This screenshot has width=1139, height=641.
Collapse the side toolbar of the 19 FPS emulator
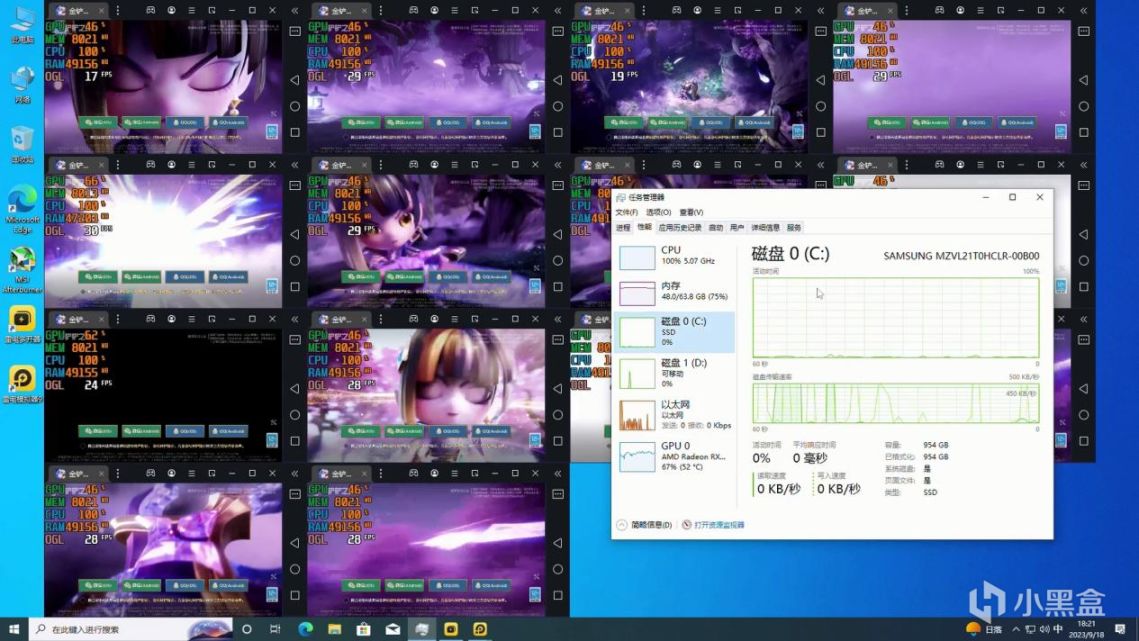tap(821, 11)
